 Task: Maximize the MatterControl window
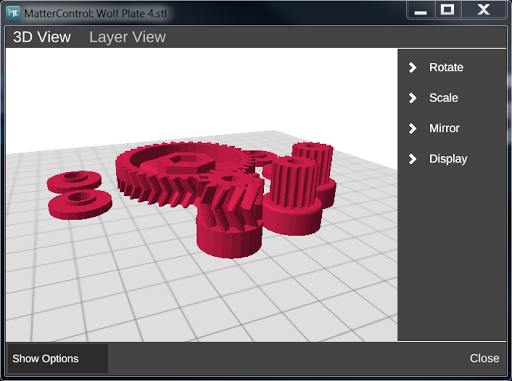click(447, 10)
